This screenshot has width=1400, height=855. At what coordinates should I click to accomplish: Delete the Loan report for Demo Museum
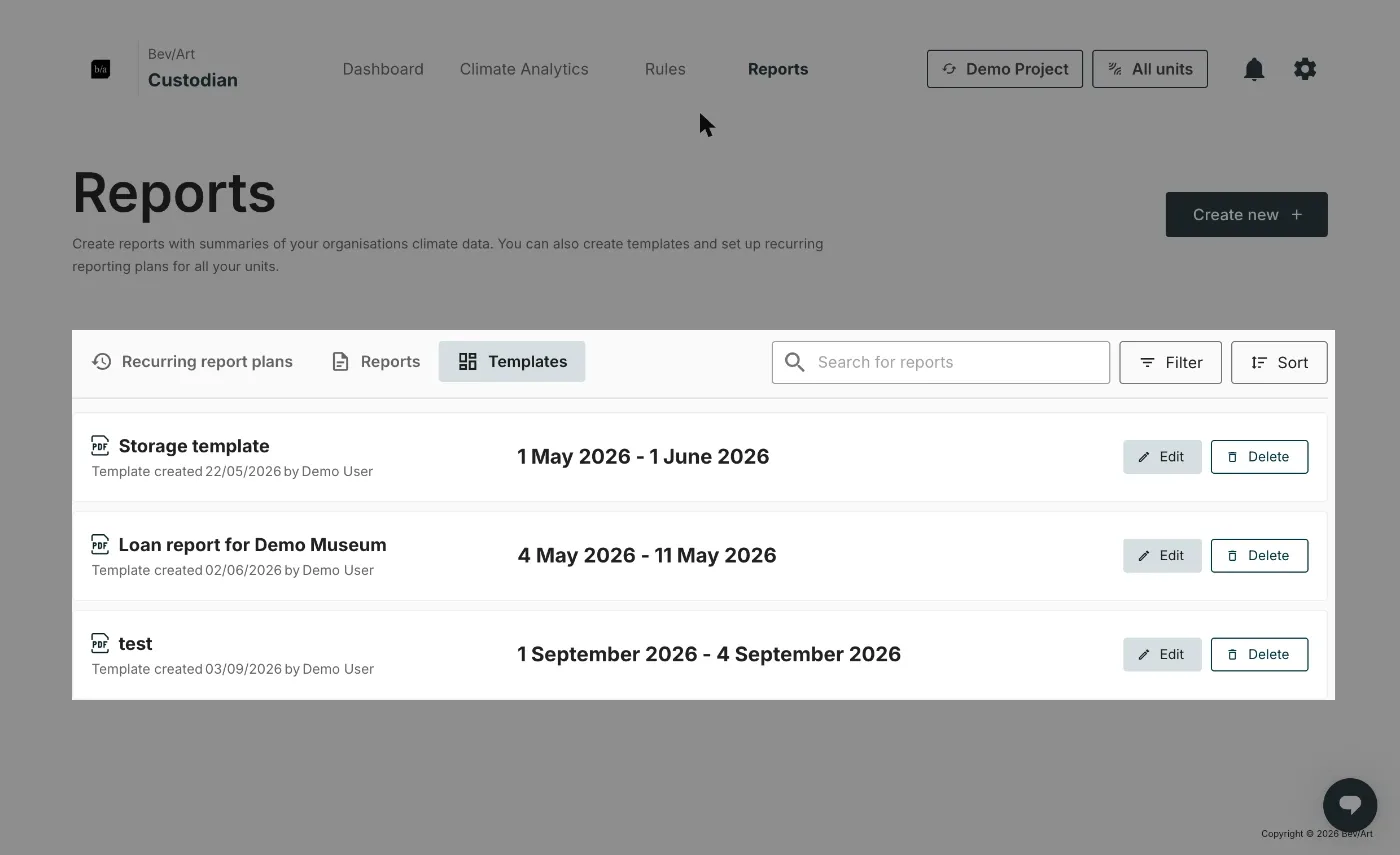click(x=1259, y=556)
